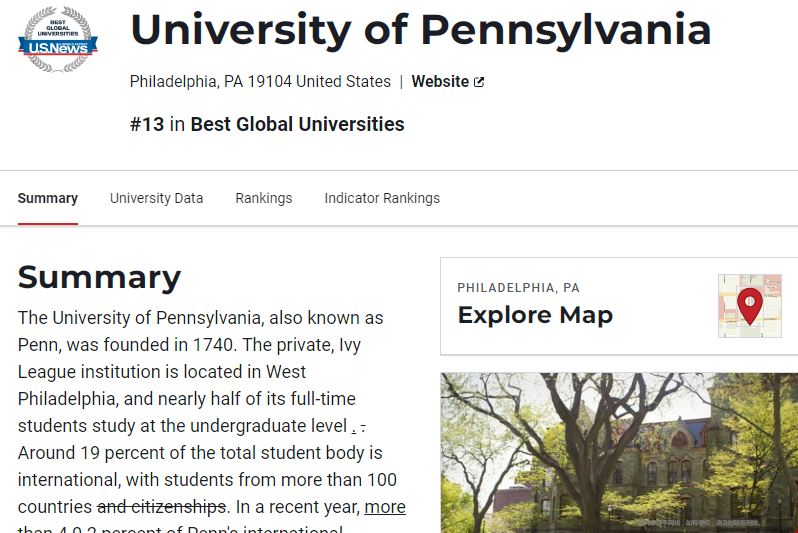Image resolution: width=798 pixels, height=533 pixels.
Task: Click the struck-through "and citizenships" text
Action: (162, 507)
